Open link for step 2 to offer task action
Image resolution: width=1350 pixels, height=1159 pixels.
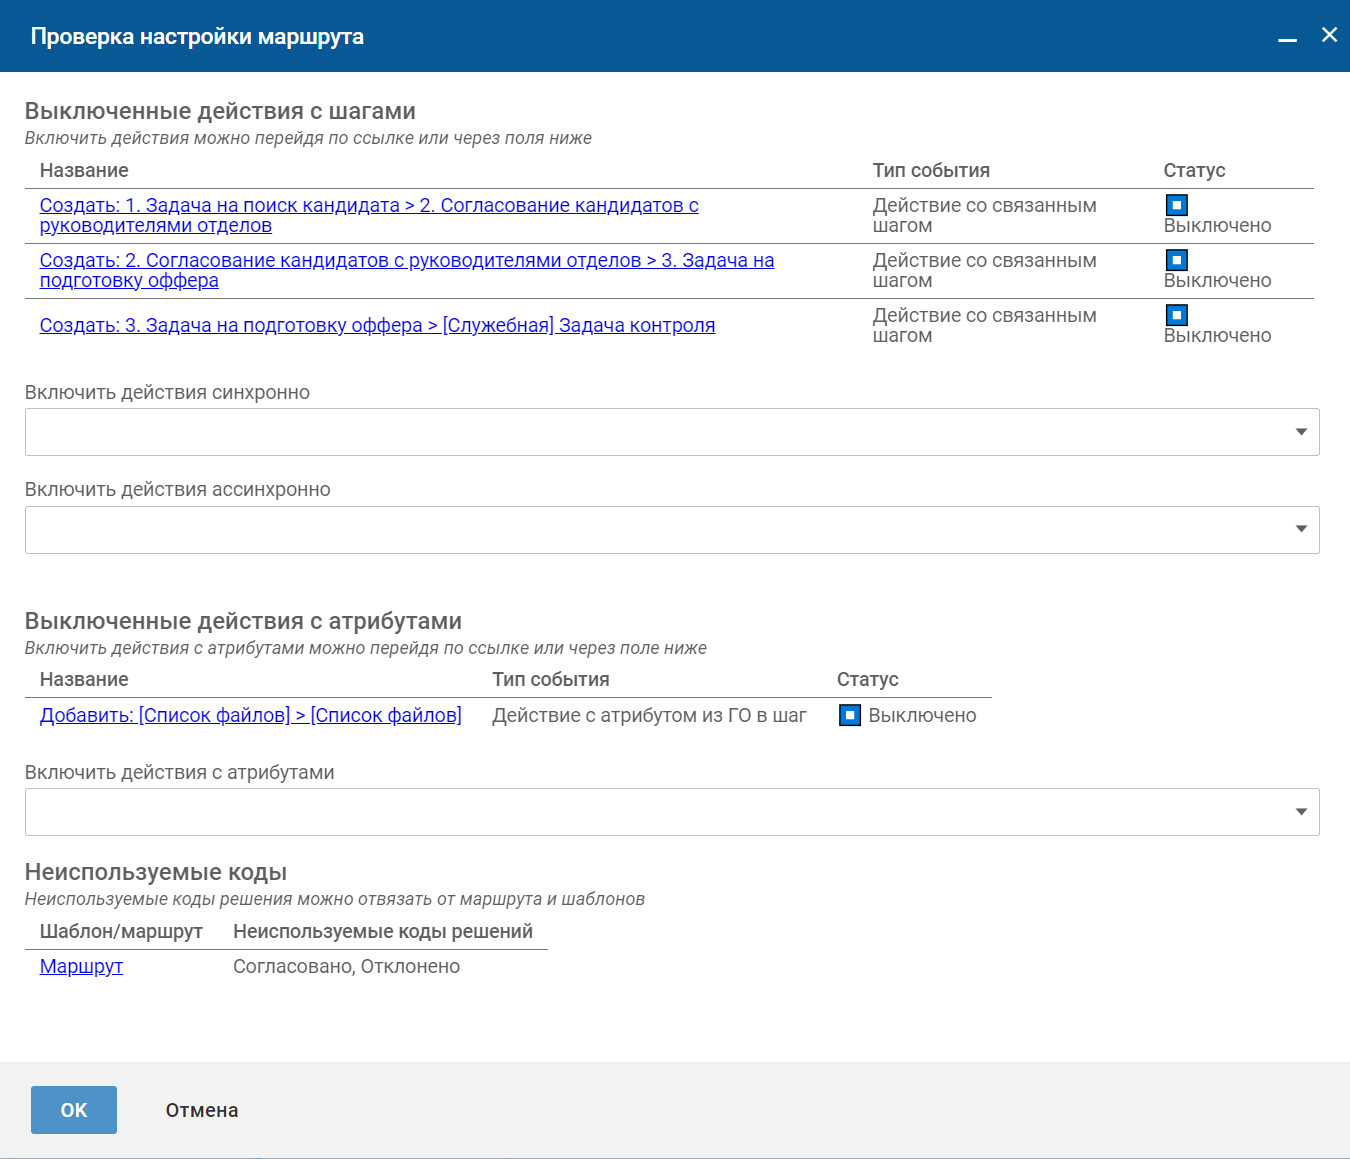[x=406, y=261]
